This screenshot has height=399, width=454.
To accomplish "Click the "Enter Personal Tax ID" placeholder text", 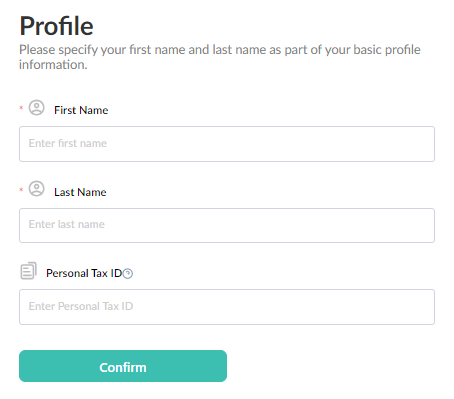I will [x=81, y=306].
